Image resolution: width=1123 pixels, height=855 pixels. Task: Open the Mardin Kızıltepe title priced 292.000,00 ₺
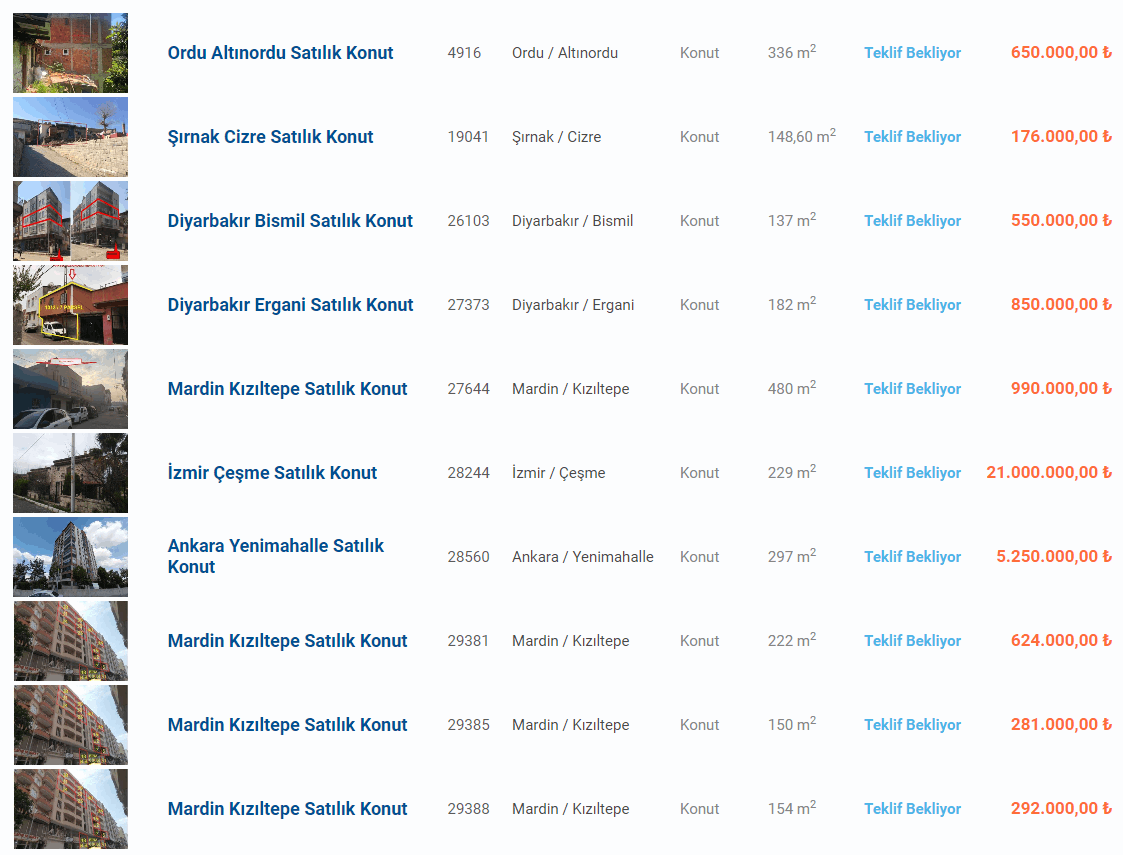[287, 809]
